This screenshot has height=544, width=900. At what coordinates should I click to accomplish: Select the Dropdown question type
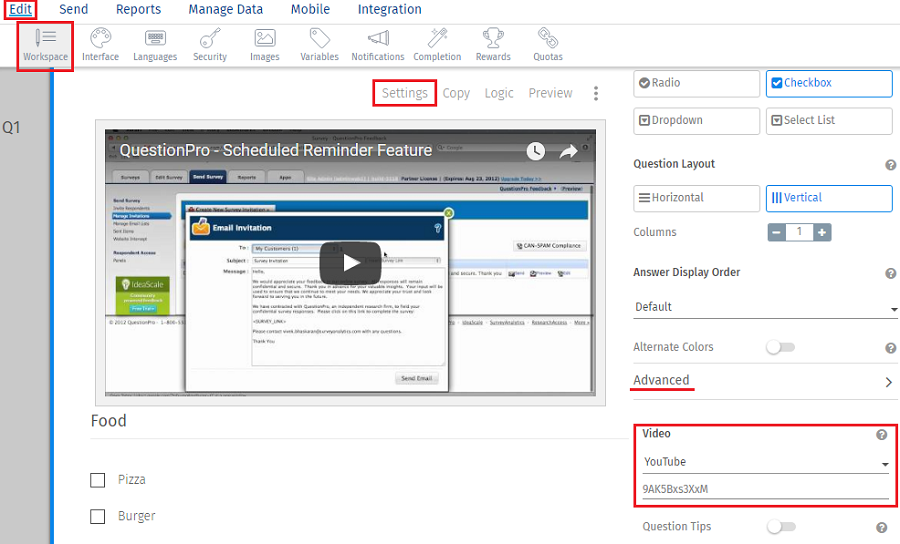696,121
